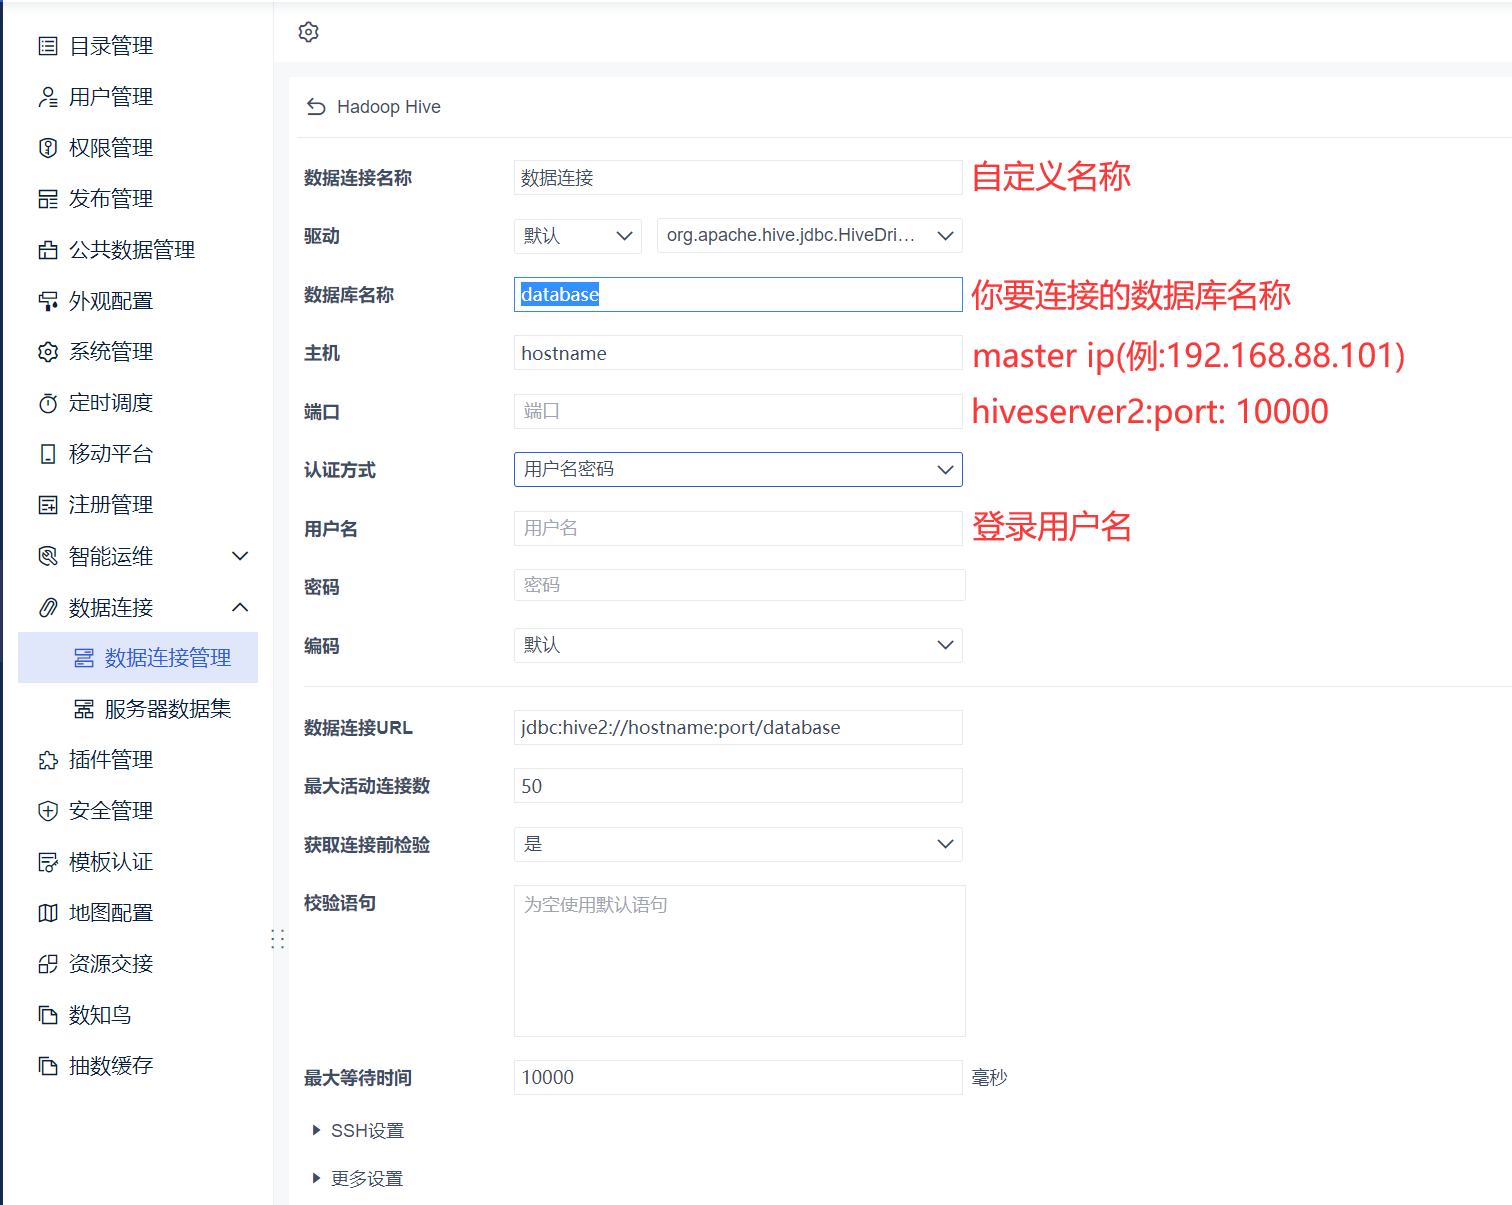Open 权限管理 permission management
This screenshot has width=1512, height=1205.
pyautogui.click(x=47, y=147)
